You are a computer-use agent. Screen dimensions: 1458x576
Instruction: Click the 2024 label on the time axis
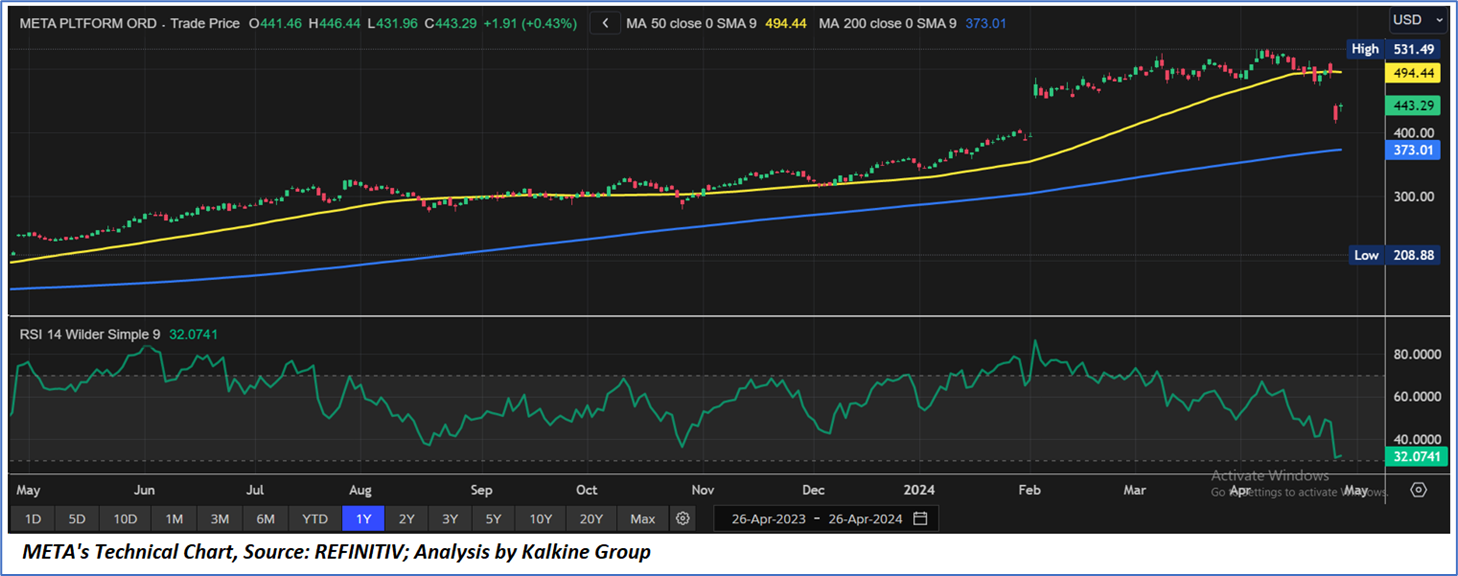pos(918,490)
